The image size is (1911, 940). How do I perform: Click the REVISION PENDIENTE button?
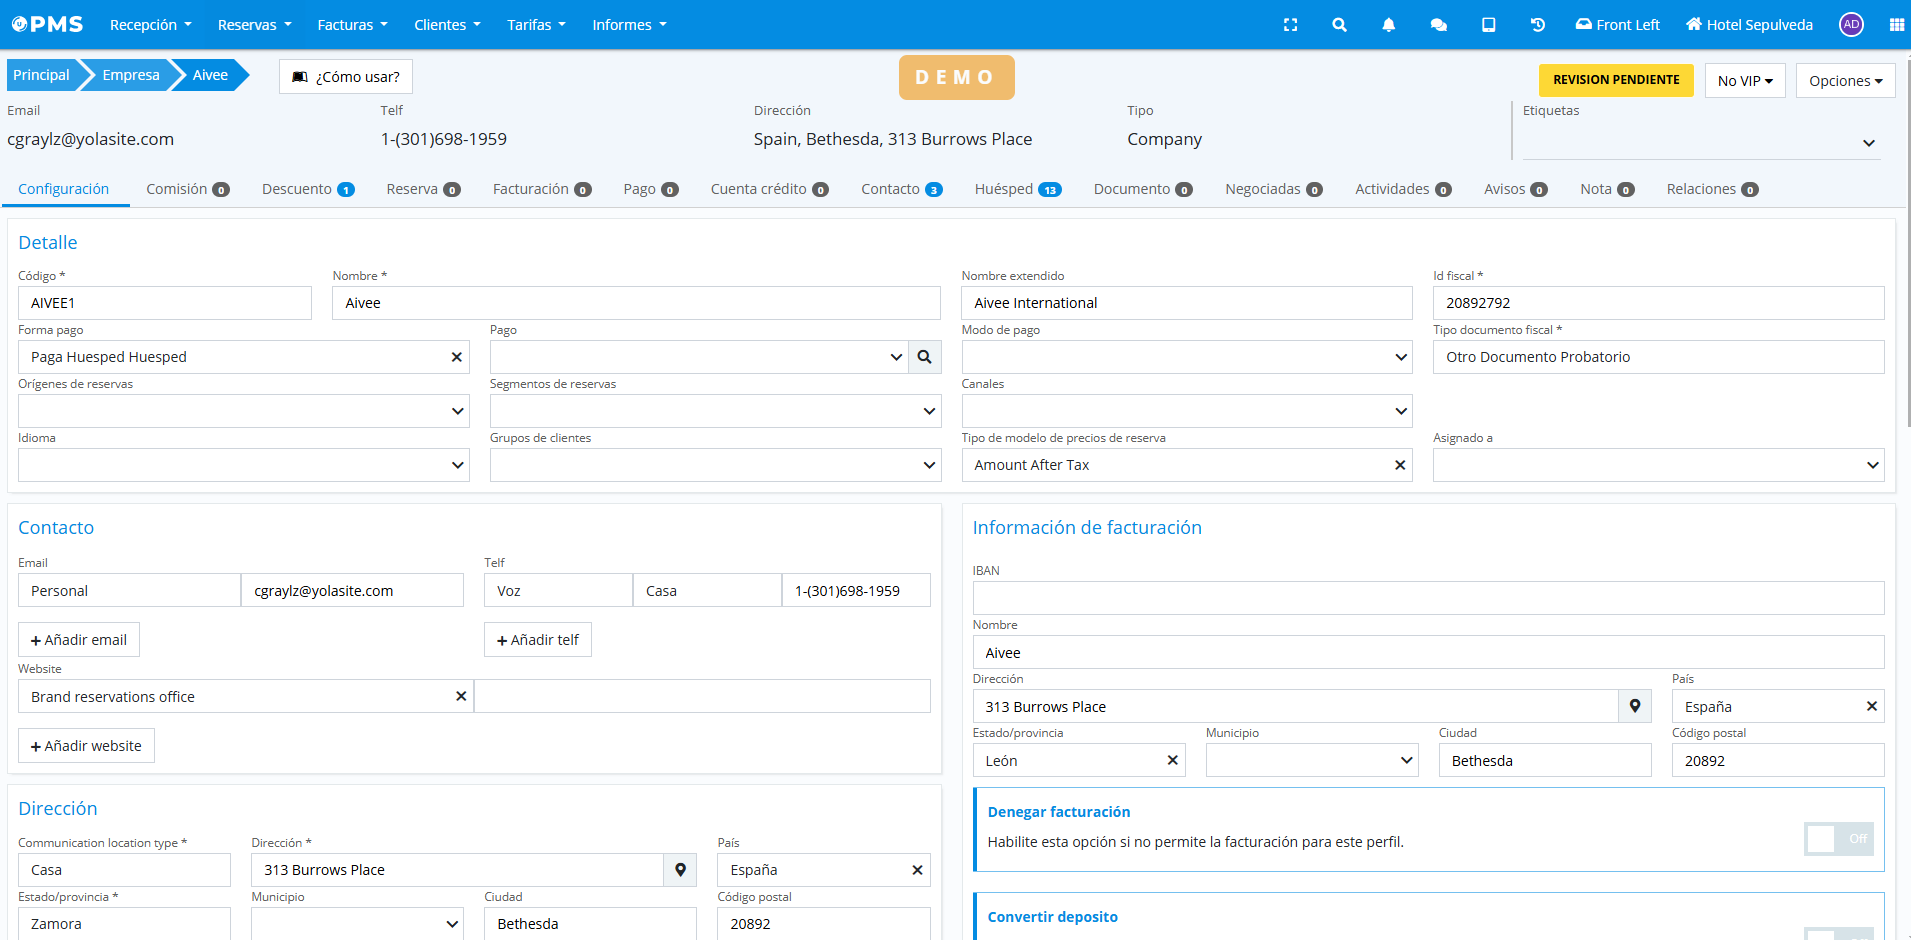click(x=1615, y=80)
